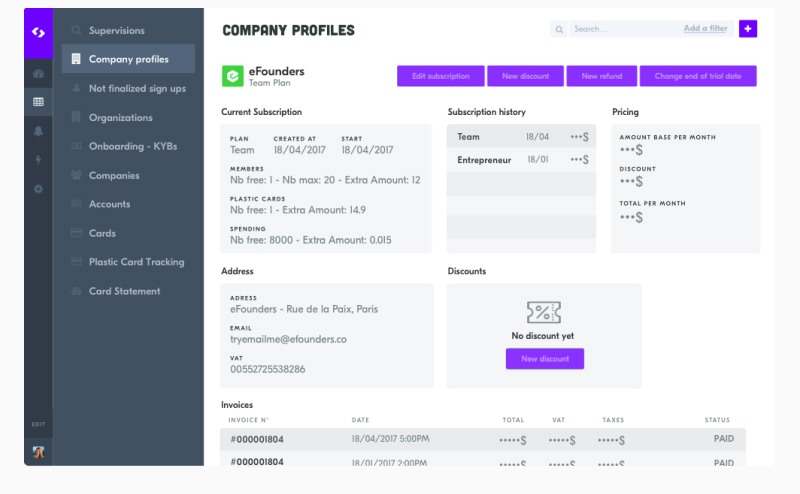Screen dimensions: 800x494
Task: Click the purple plus button
Action: point(747,29)
